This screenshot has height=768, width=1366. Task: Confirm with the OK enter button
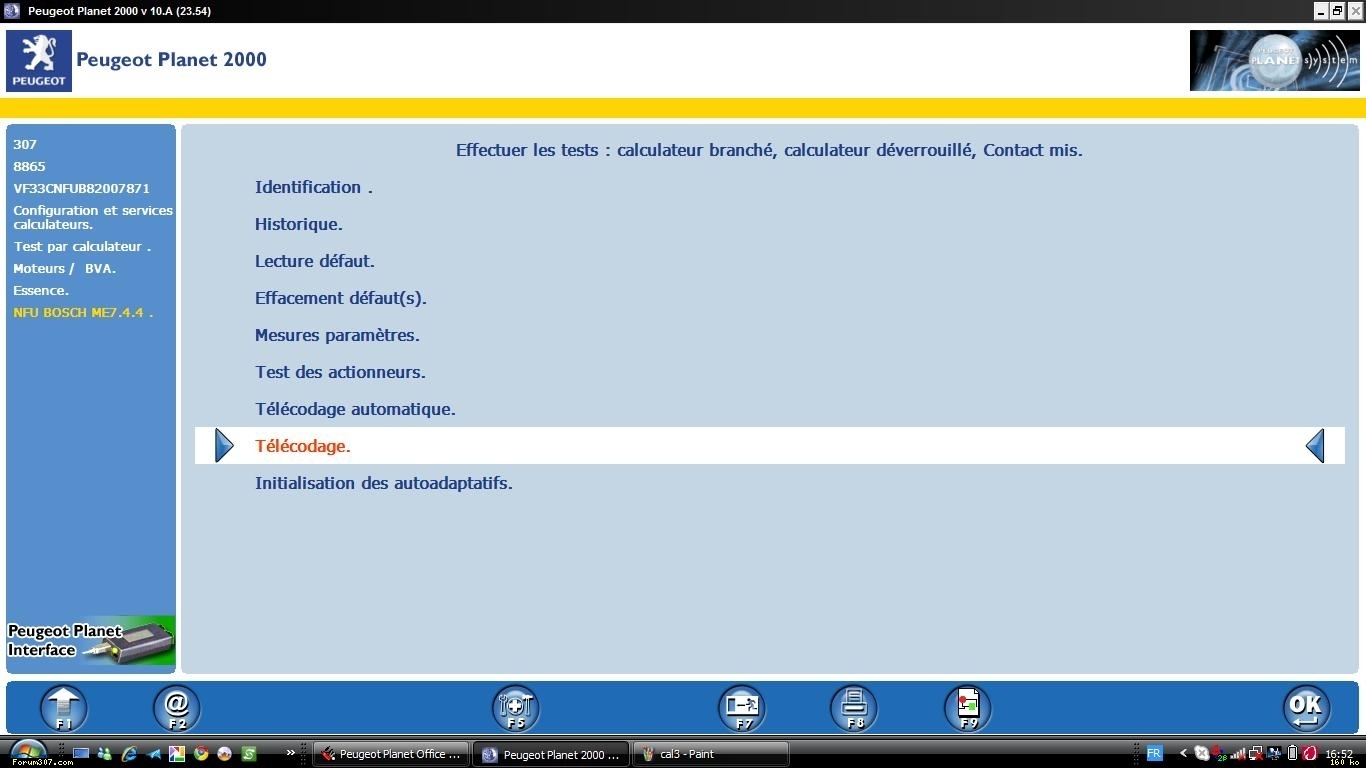pyautogui.click(x=1306, y=708)
